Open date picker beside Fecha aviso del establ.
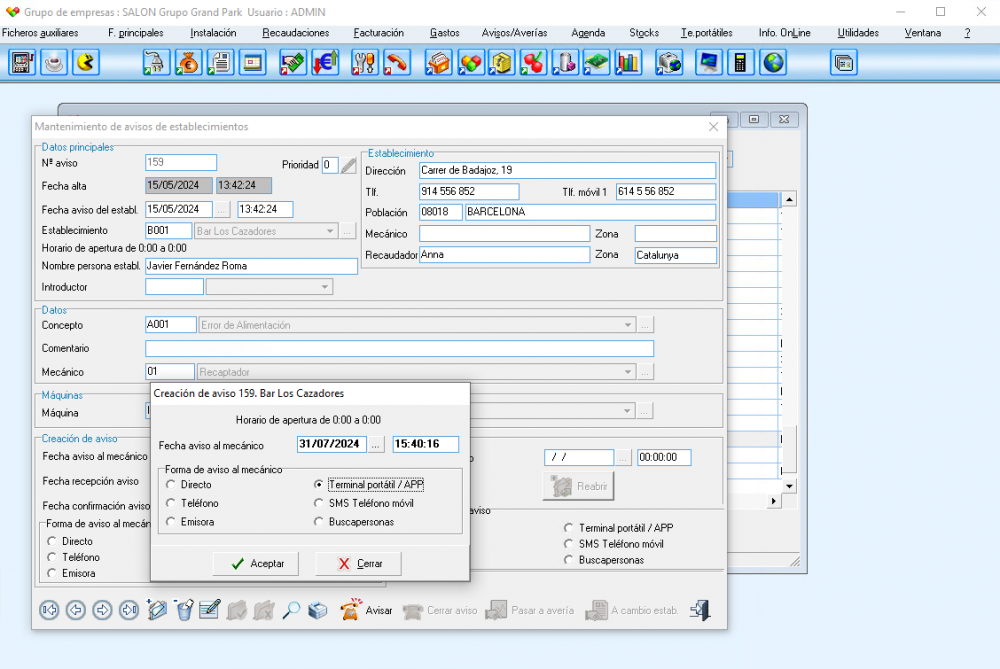This screenshot has width=1000, height=669. [221, 209]
